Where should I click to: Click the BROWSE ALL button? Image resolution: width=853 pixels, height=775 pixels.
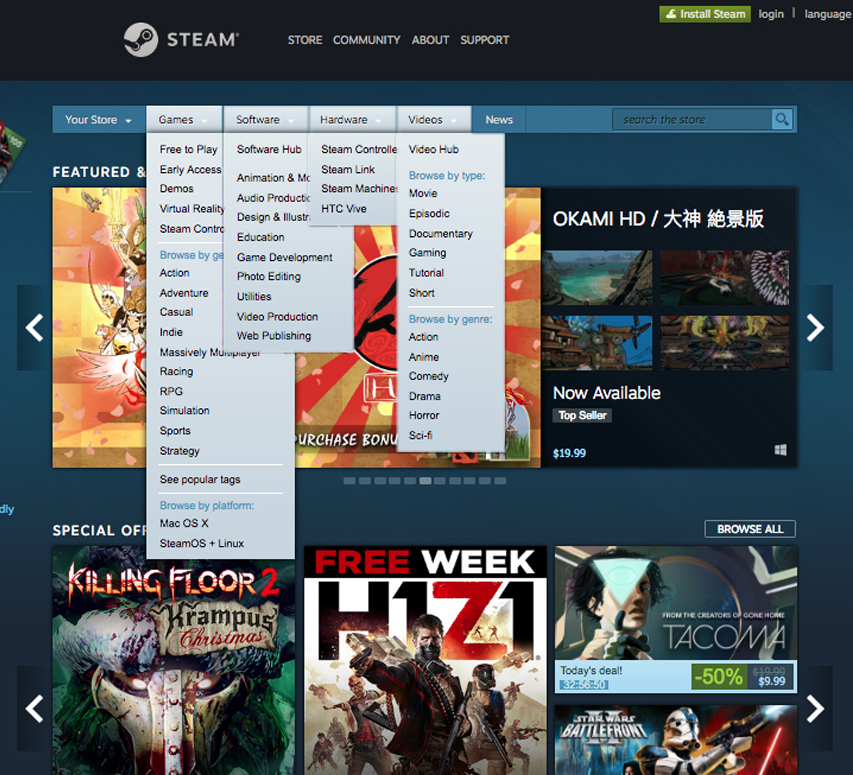(x=750, y=529)
